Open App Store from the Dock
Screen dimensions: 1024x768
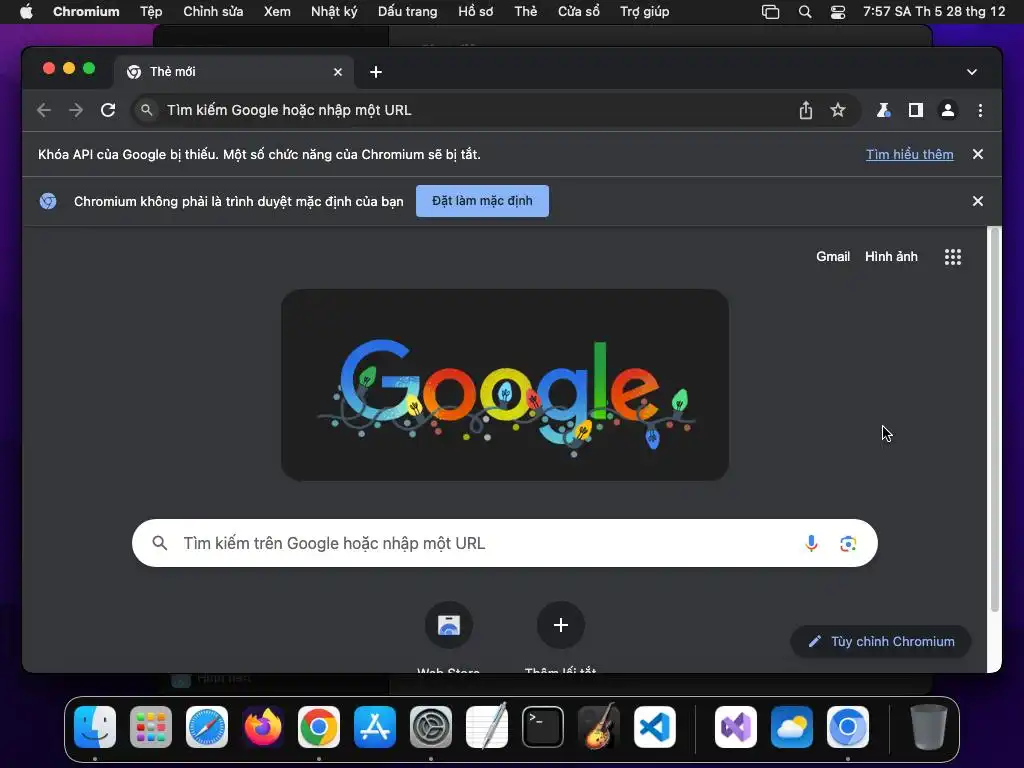point(375,727)
